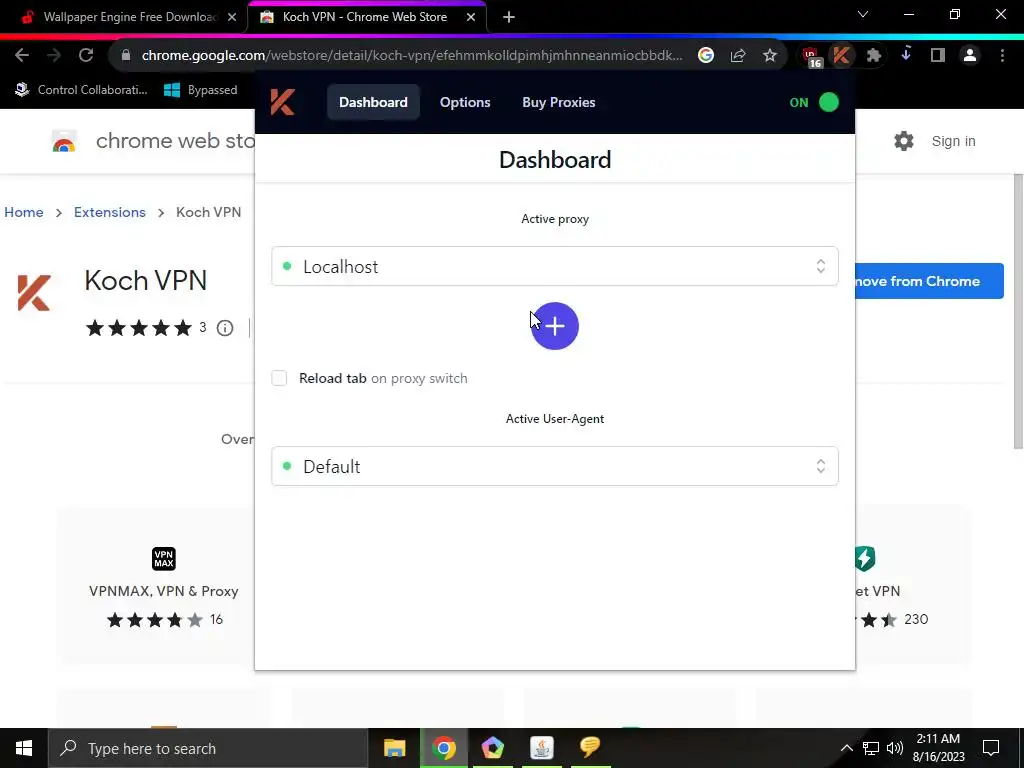Bookmark this page with the star icon
The height and width of the screenshot is (768, 1024).
[x=770, y=56]
